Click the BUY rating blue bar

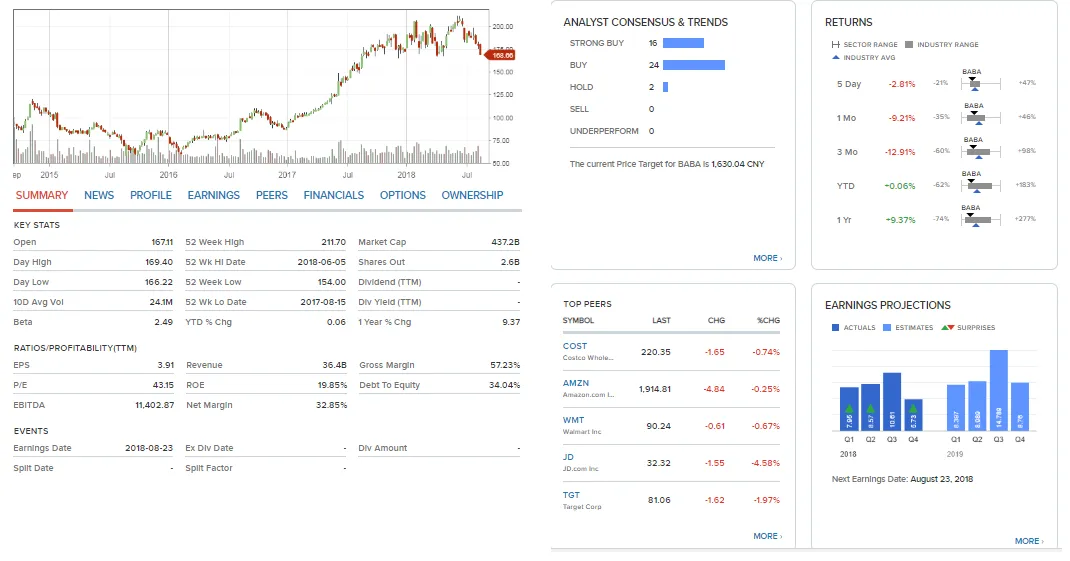[694, 65]
